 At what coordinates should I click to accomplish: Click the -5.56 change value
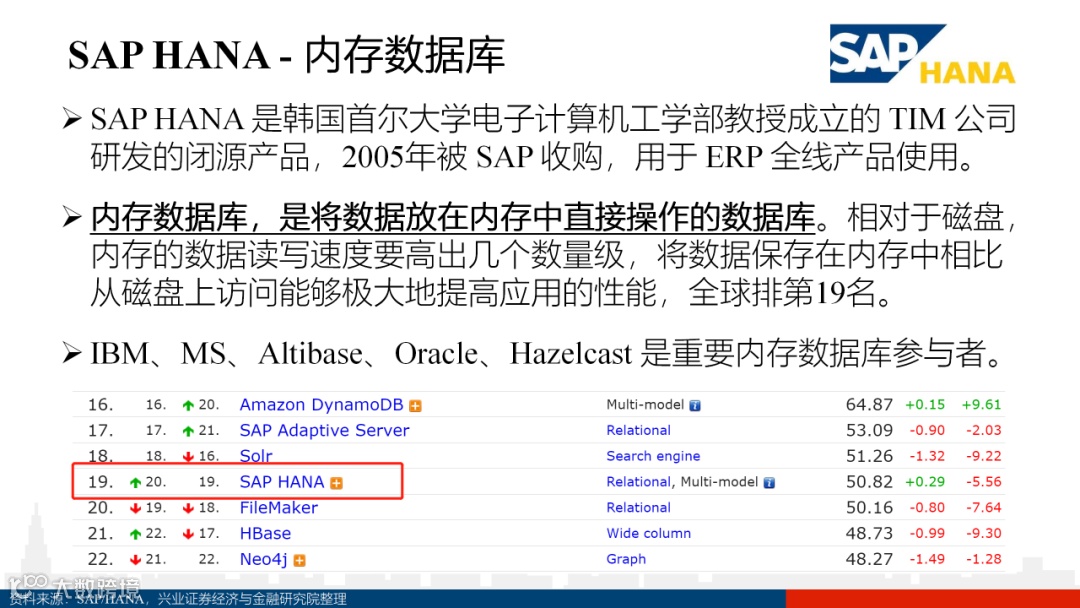(x=983, y=482)
